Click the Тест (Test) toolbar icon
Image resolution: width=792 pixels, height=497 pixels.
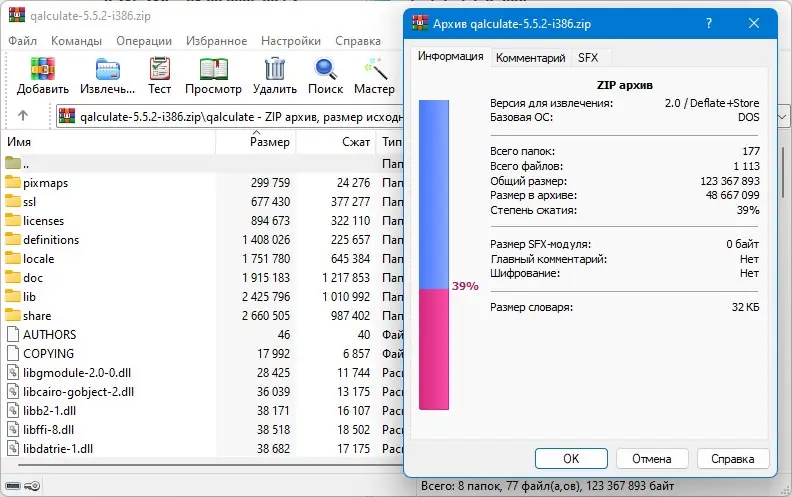(160, 69)
